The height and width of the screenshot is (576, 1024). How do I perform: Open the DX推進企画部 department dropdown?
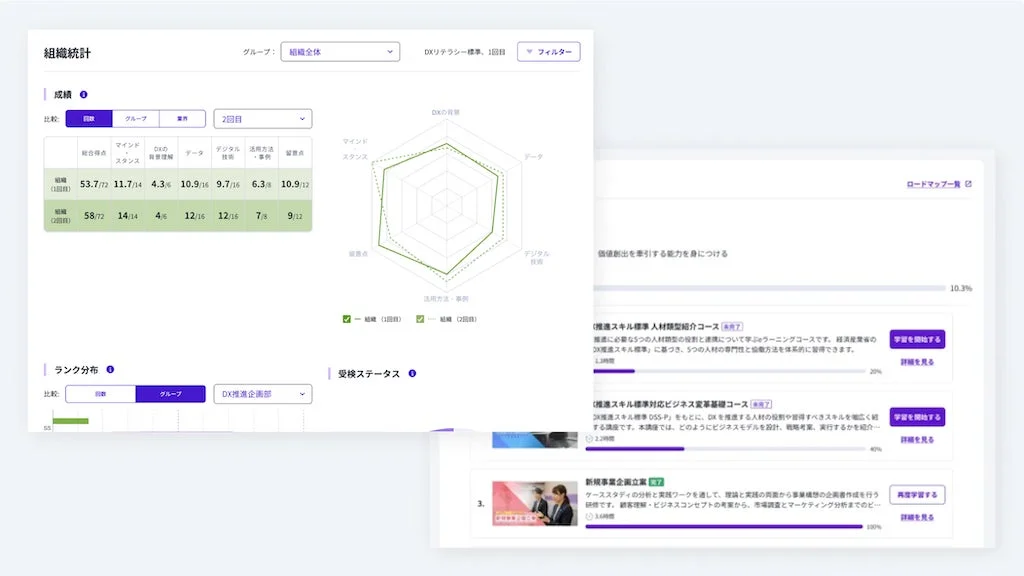pyautogui.click(x=263, y=392)
